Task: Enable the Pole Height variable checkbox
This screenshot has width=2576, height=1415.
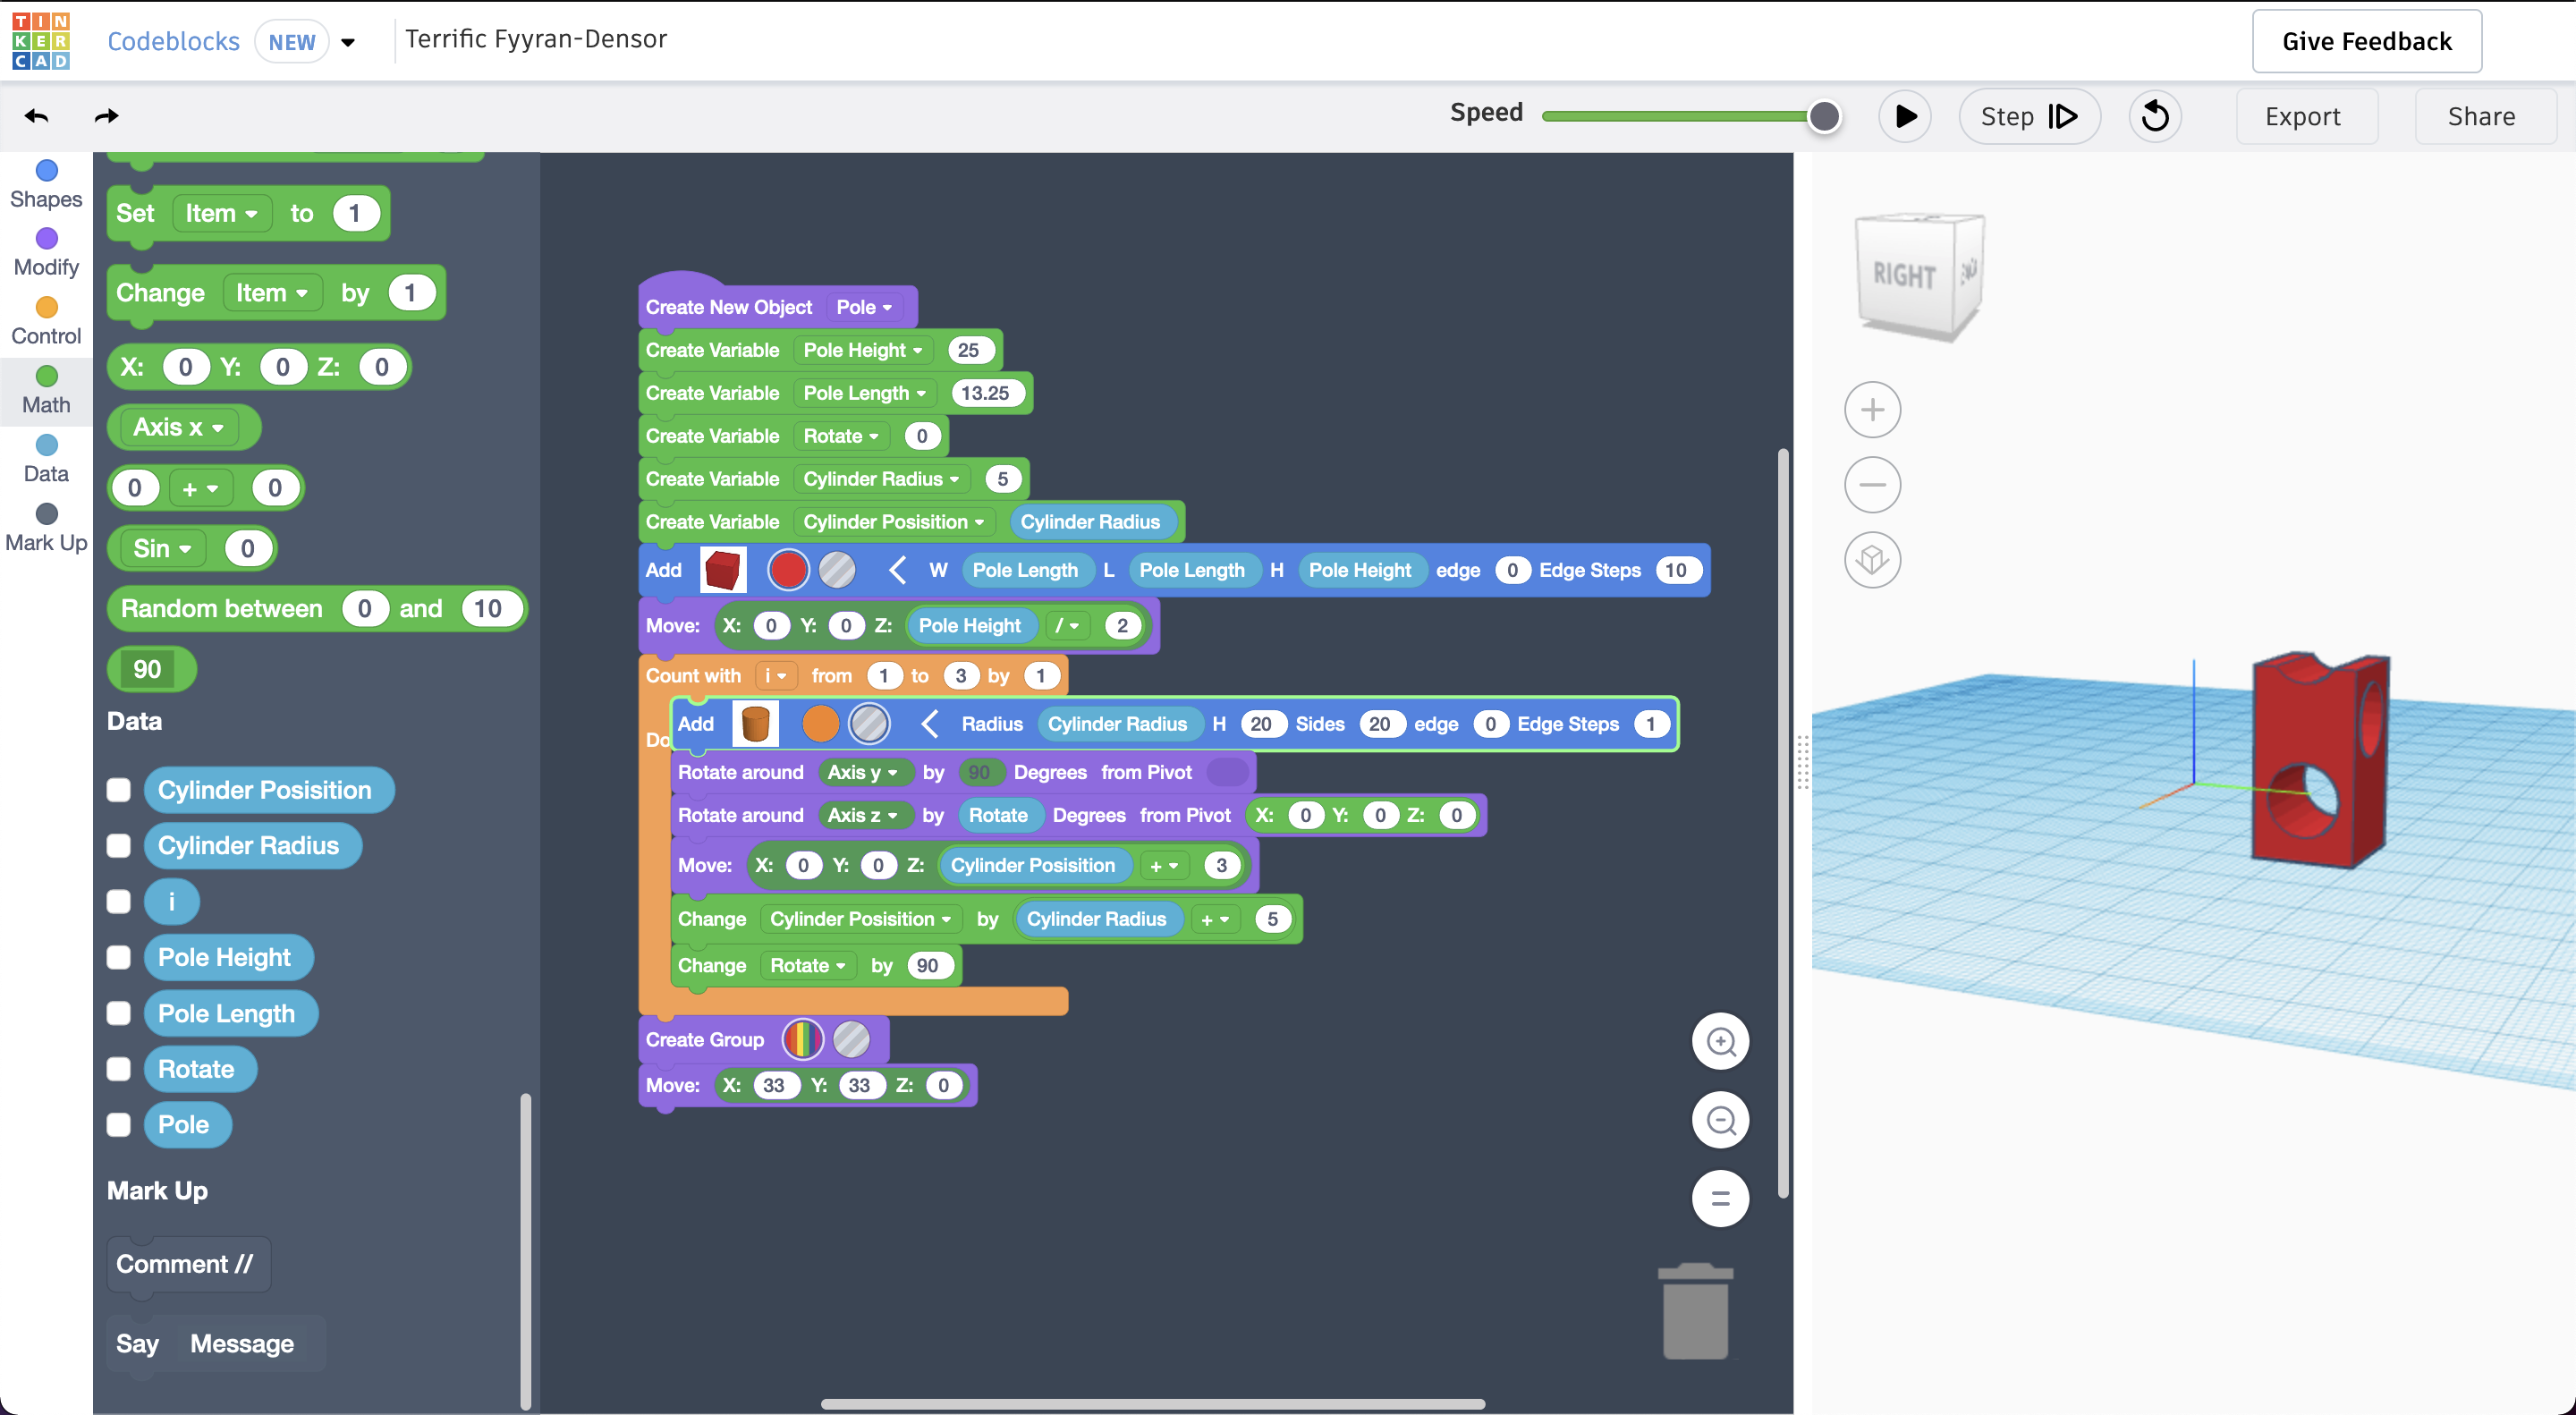Action: click(x=119, y=957)
